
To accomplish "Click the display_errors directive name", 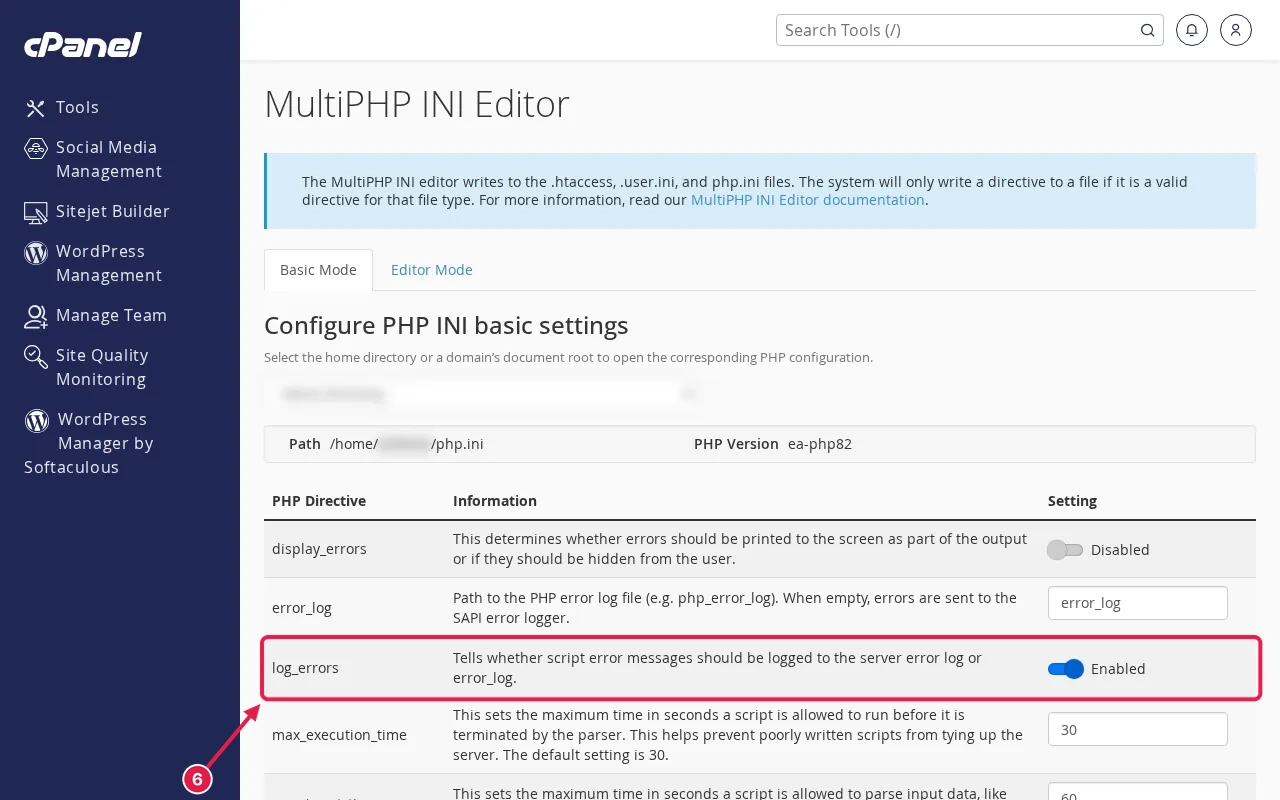I will [319, 549].
